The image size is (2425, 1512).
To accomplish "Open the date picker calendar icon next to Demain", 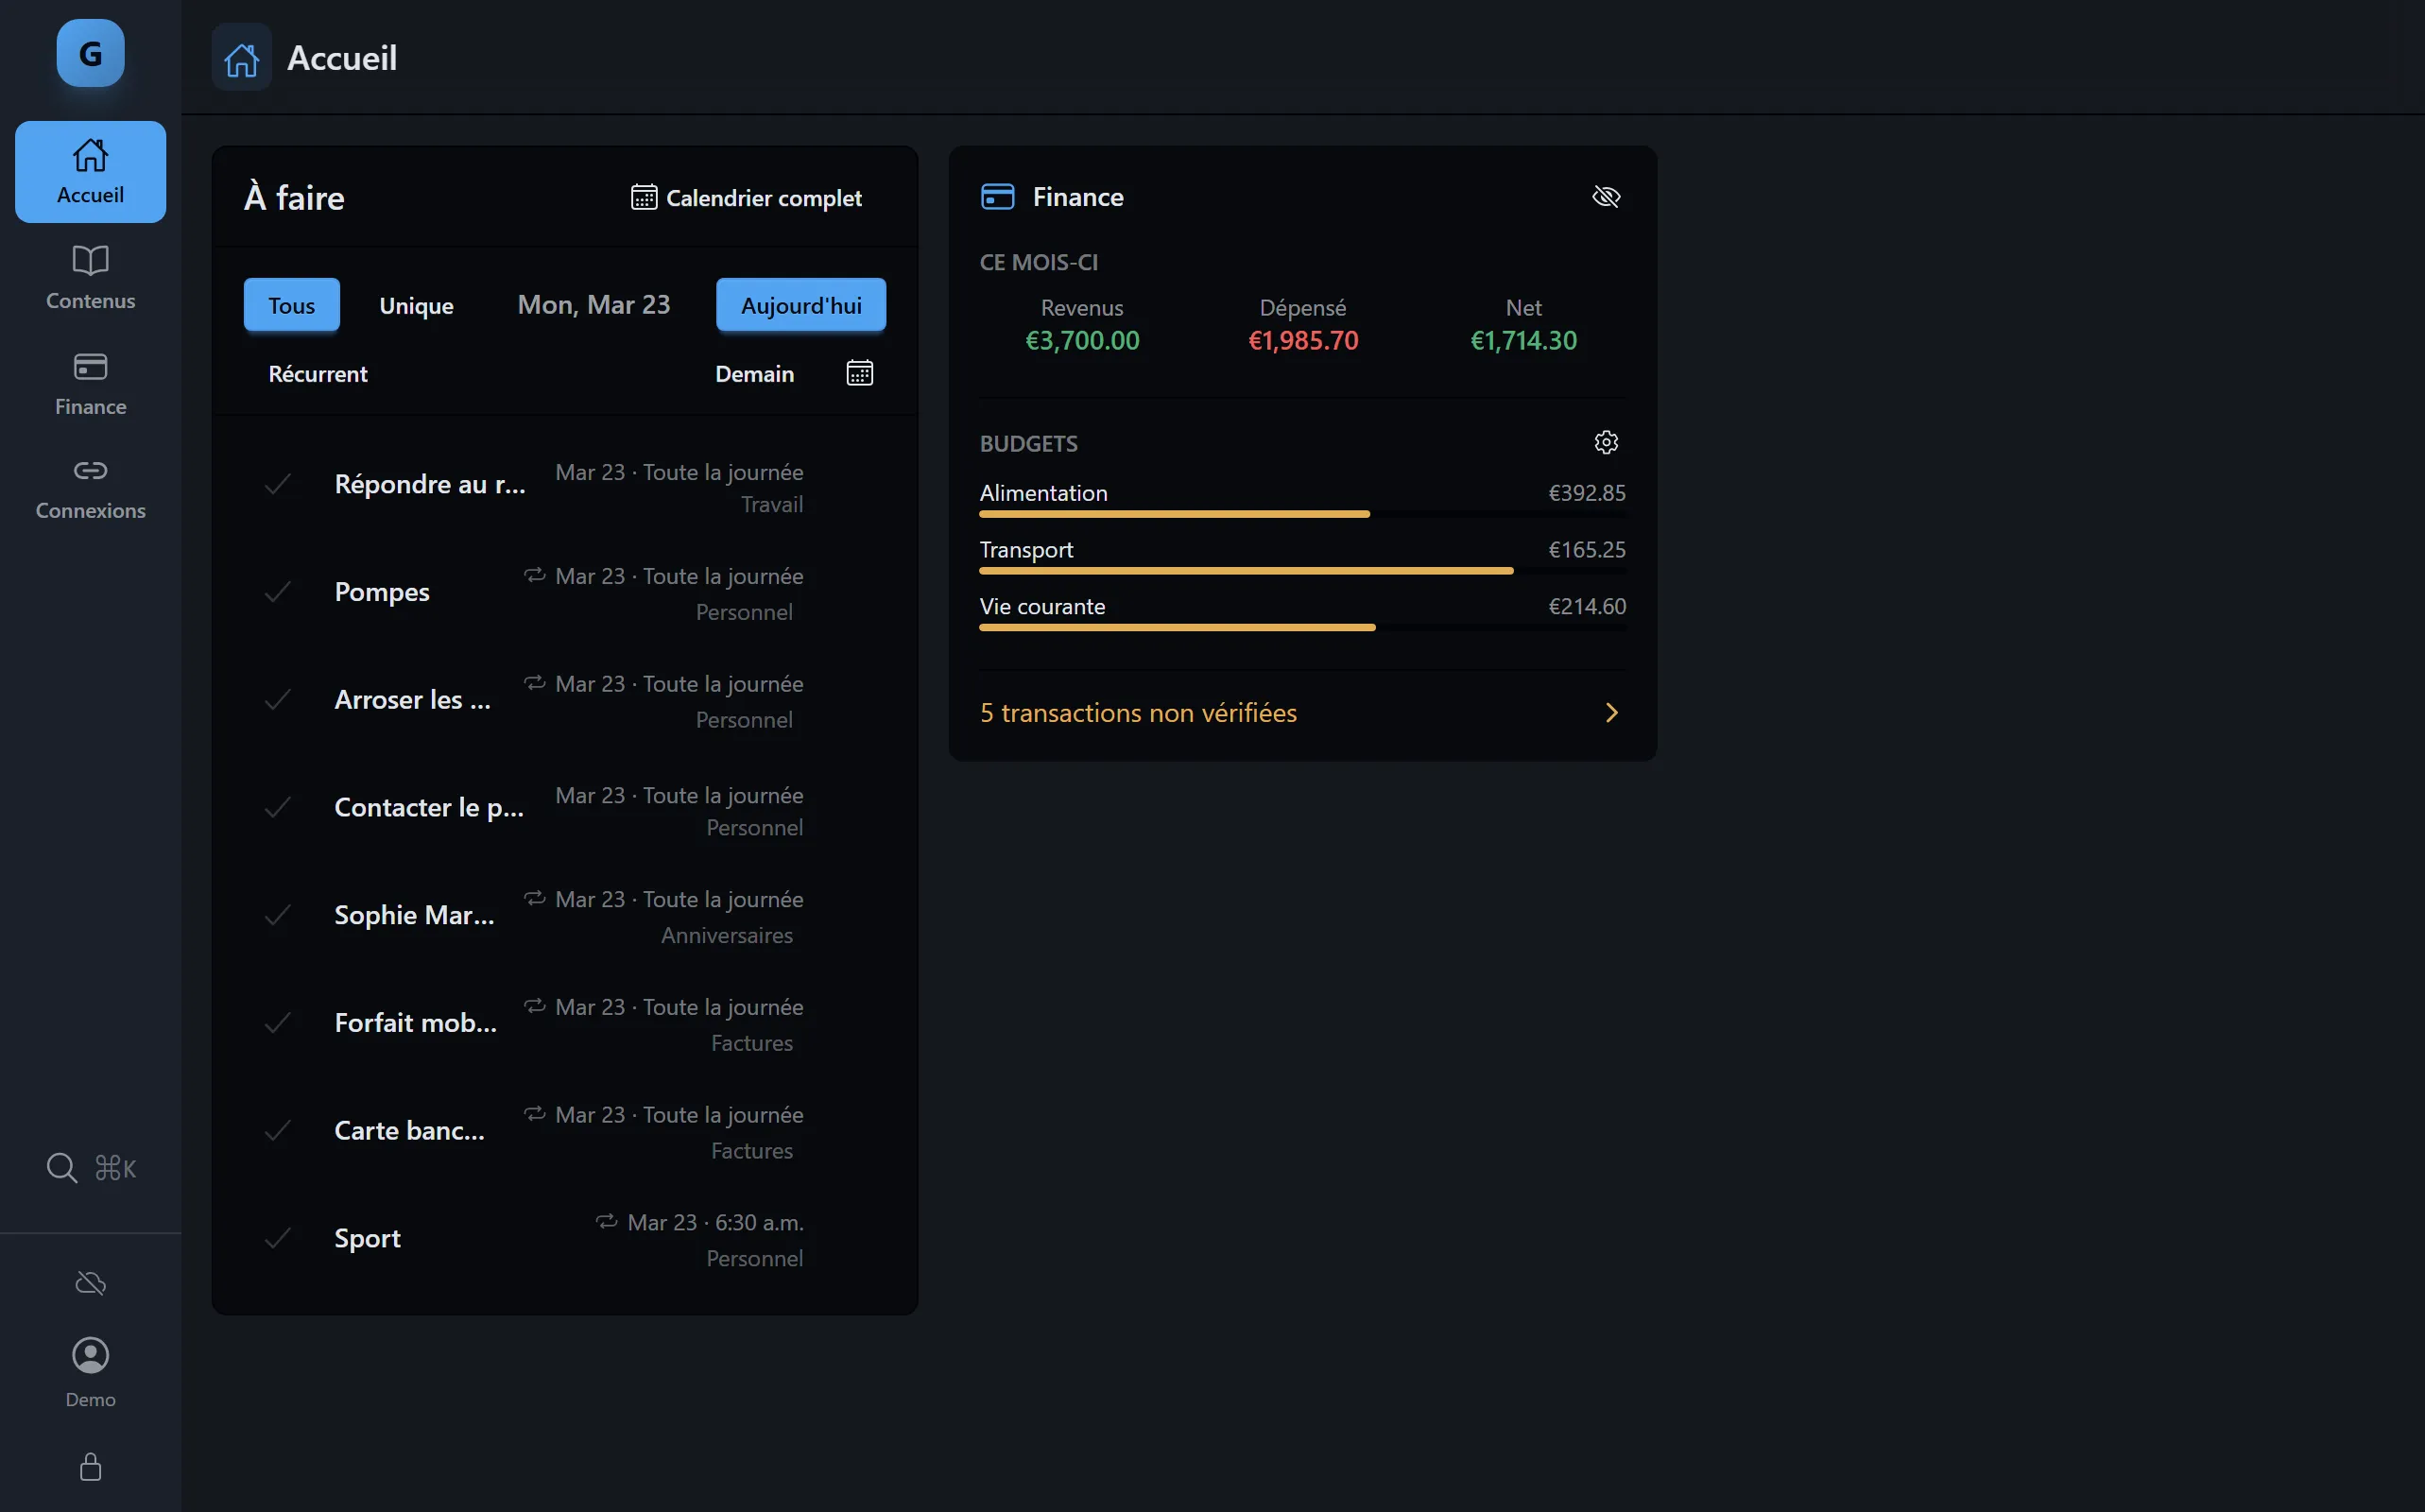I will [x=859, y=372].
